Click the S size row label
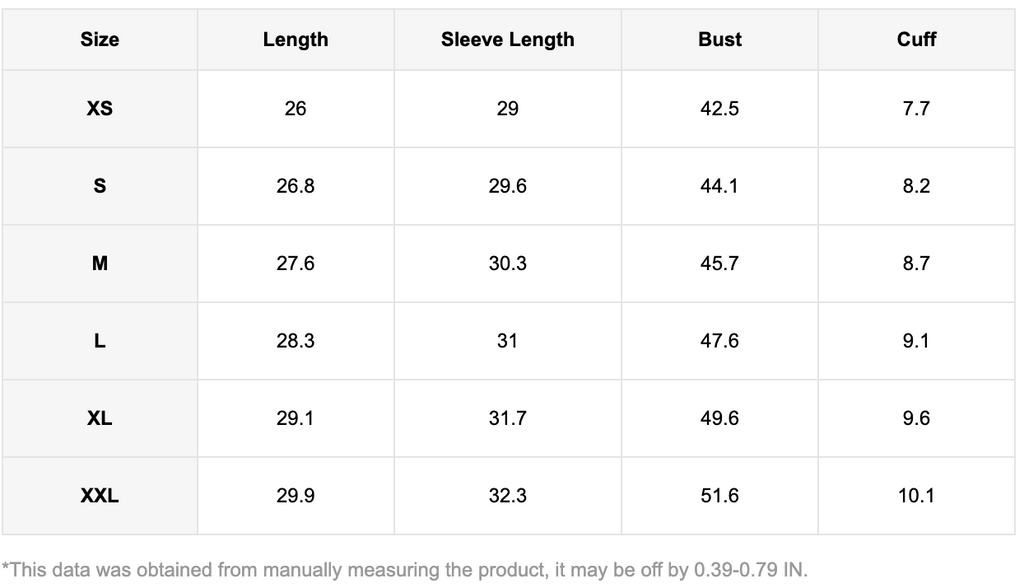The height and width of the screenshot is (588, 1024). coord(100,186)
